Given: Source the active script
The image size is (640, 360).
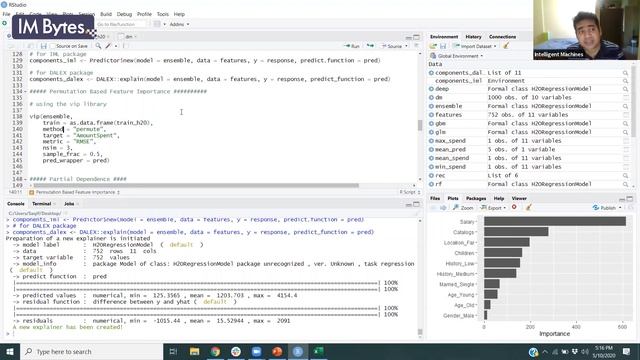Looking at the screenshot, I should [x=392, y=46].
